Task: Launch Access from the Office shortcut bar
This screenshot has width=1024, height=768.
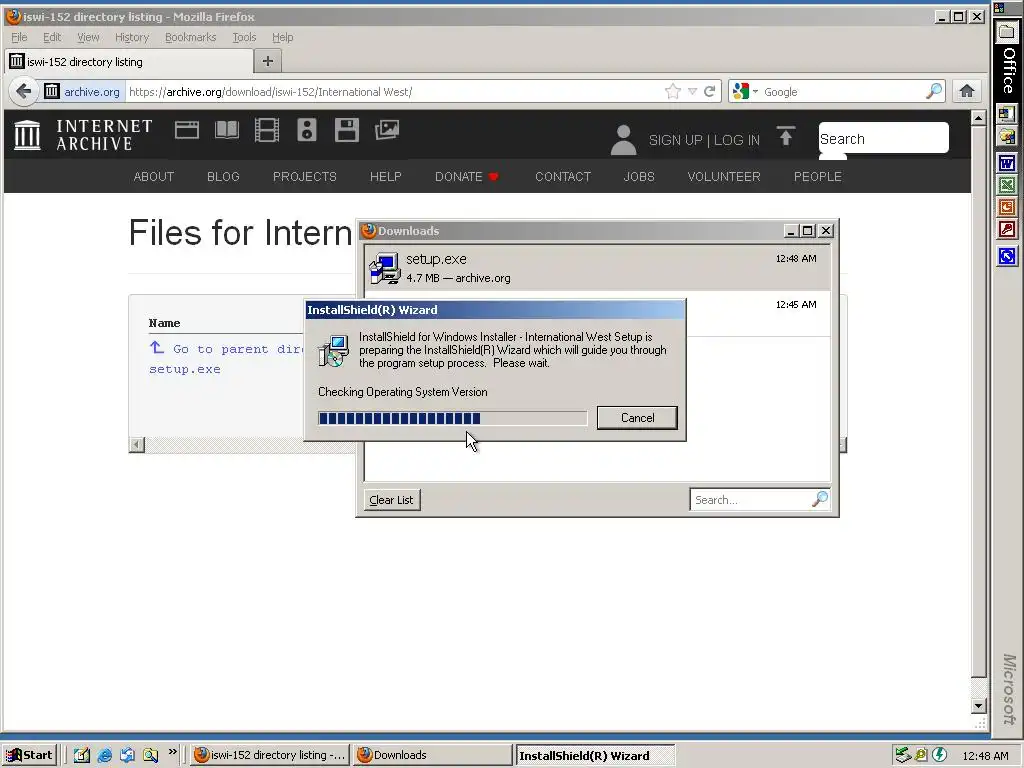Action: [x=1006, y=230]
